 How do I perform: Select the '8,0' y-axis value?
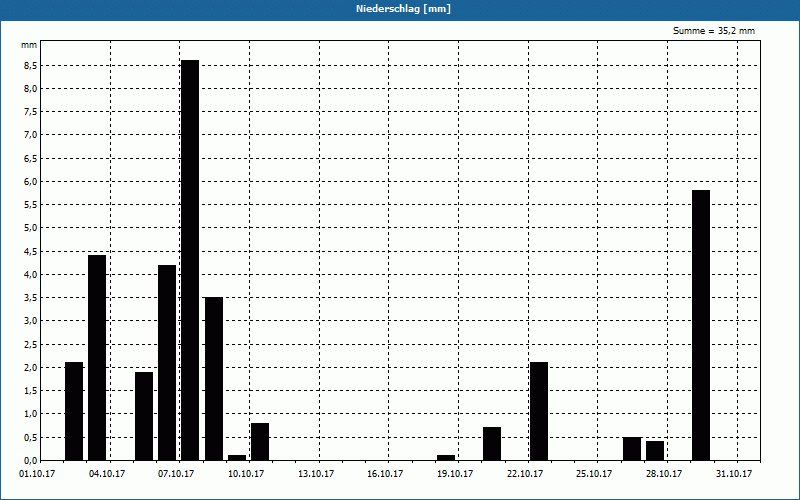31,89
